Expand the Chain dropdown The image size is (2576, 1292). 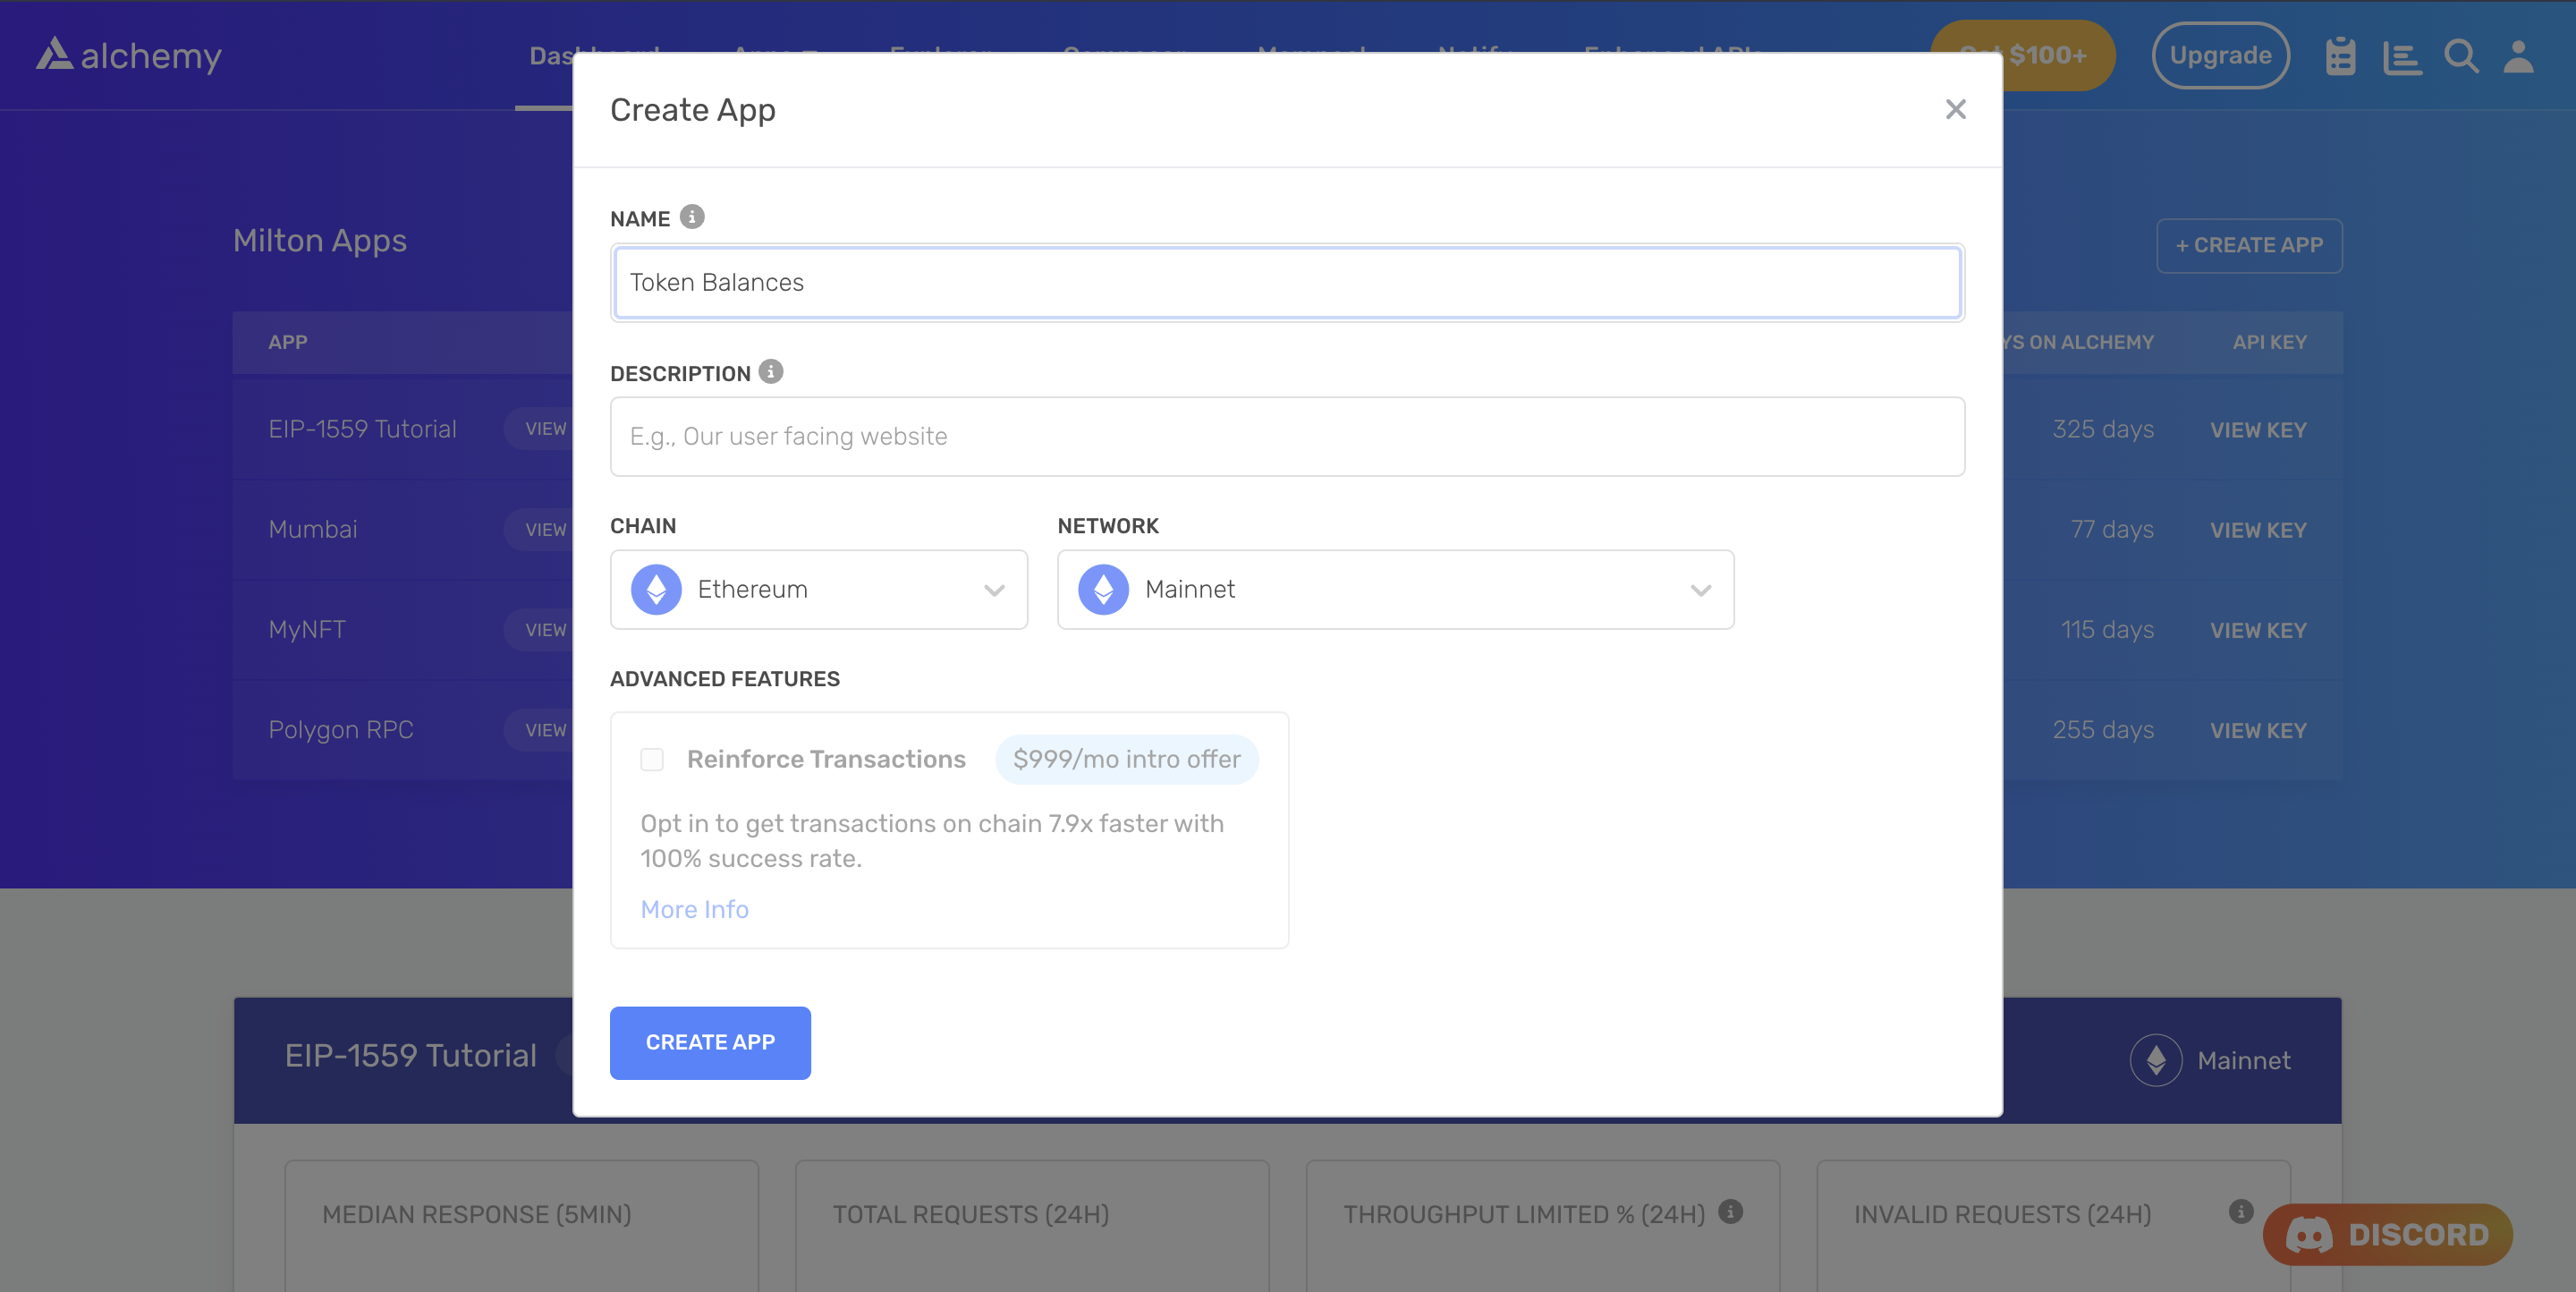(993, 590)
